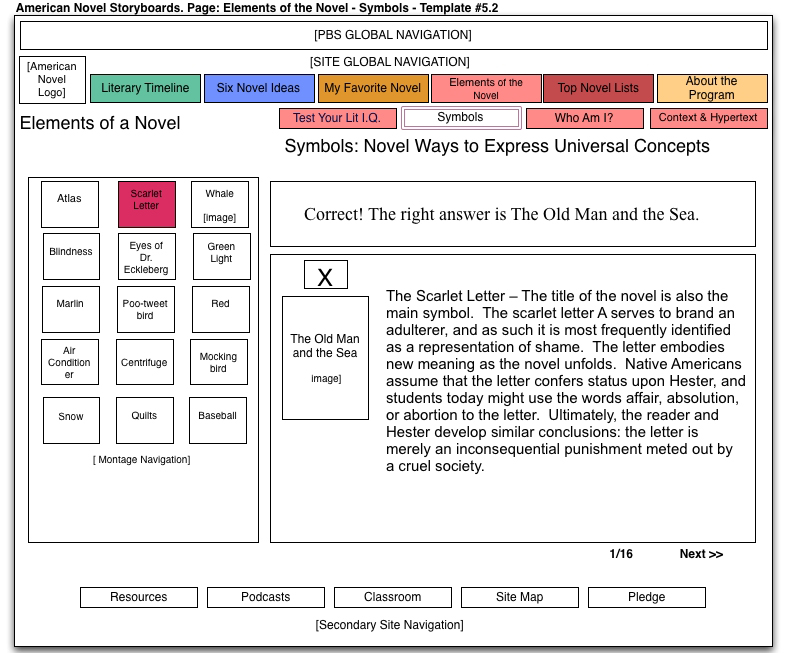Open Top Novel Lists tab
Screen dimensions: 804x653
click(598, 88)
